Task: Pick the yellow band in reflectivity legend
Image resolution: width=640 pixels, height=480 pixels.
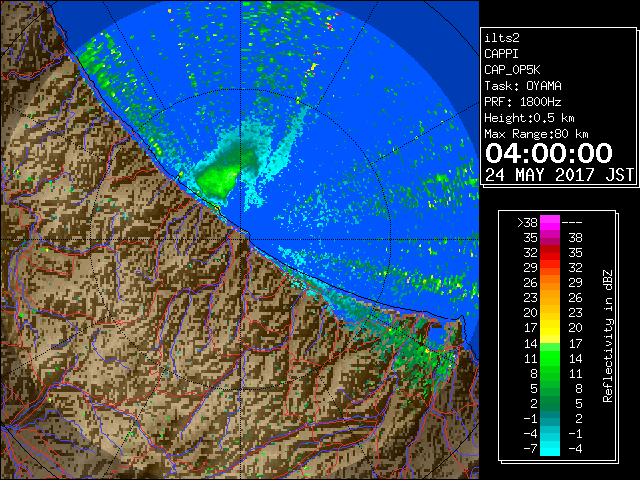Action: click(550, 328)
